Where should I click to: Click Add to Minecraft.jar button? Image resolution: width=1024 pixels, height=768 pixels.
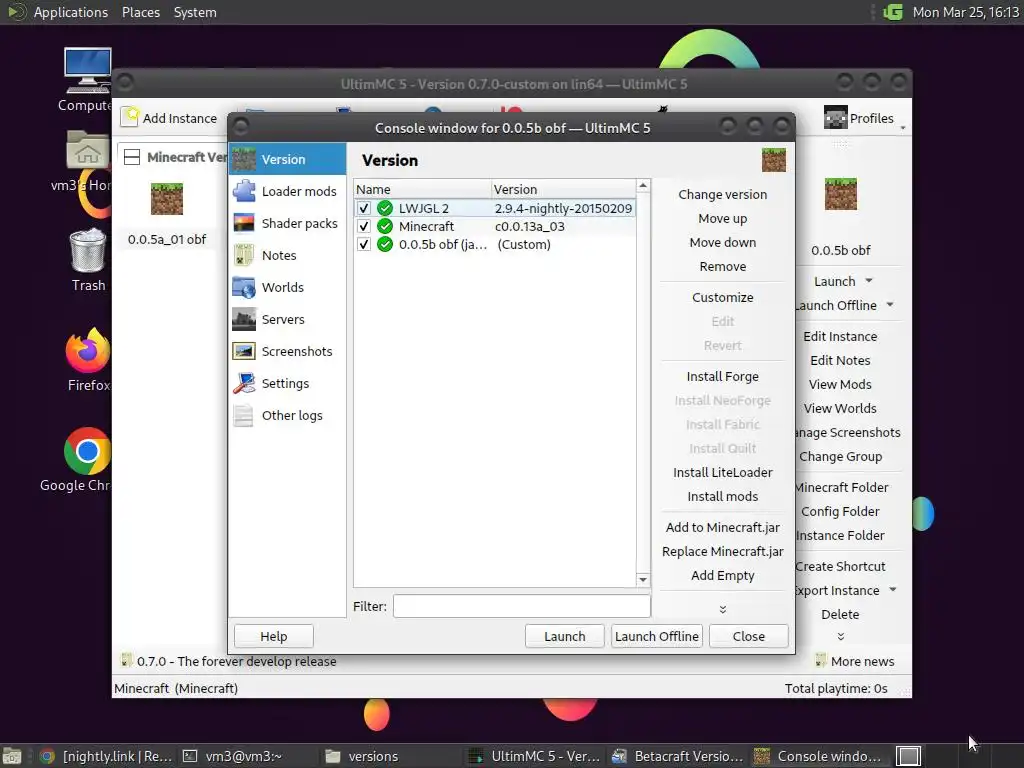click(x=722, y=528)
